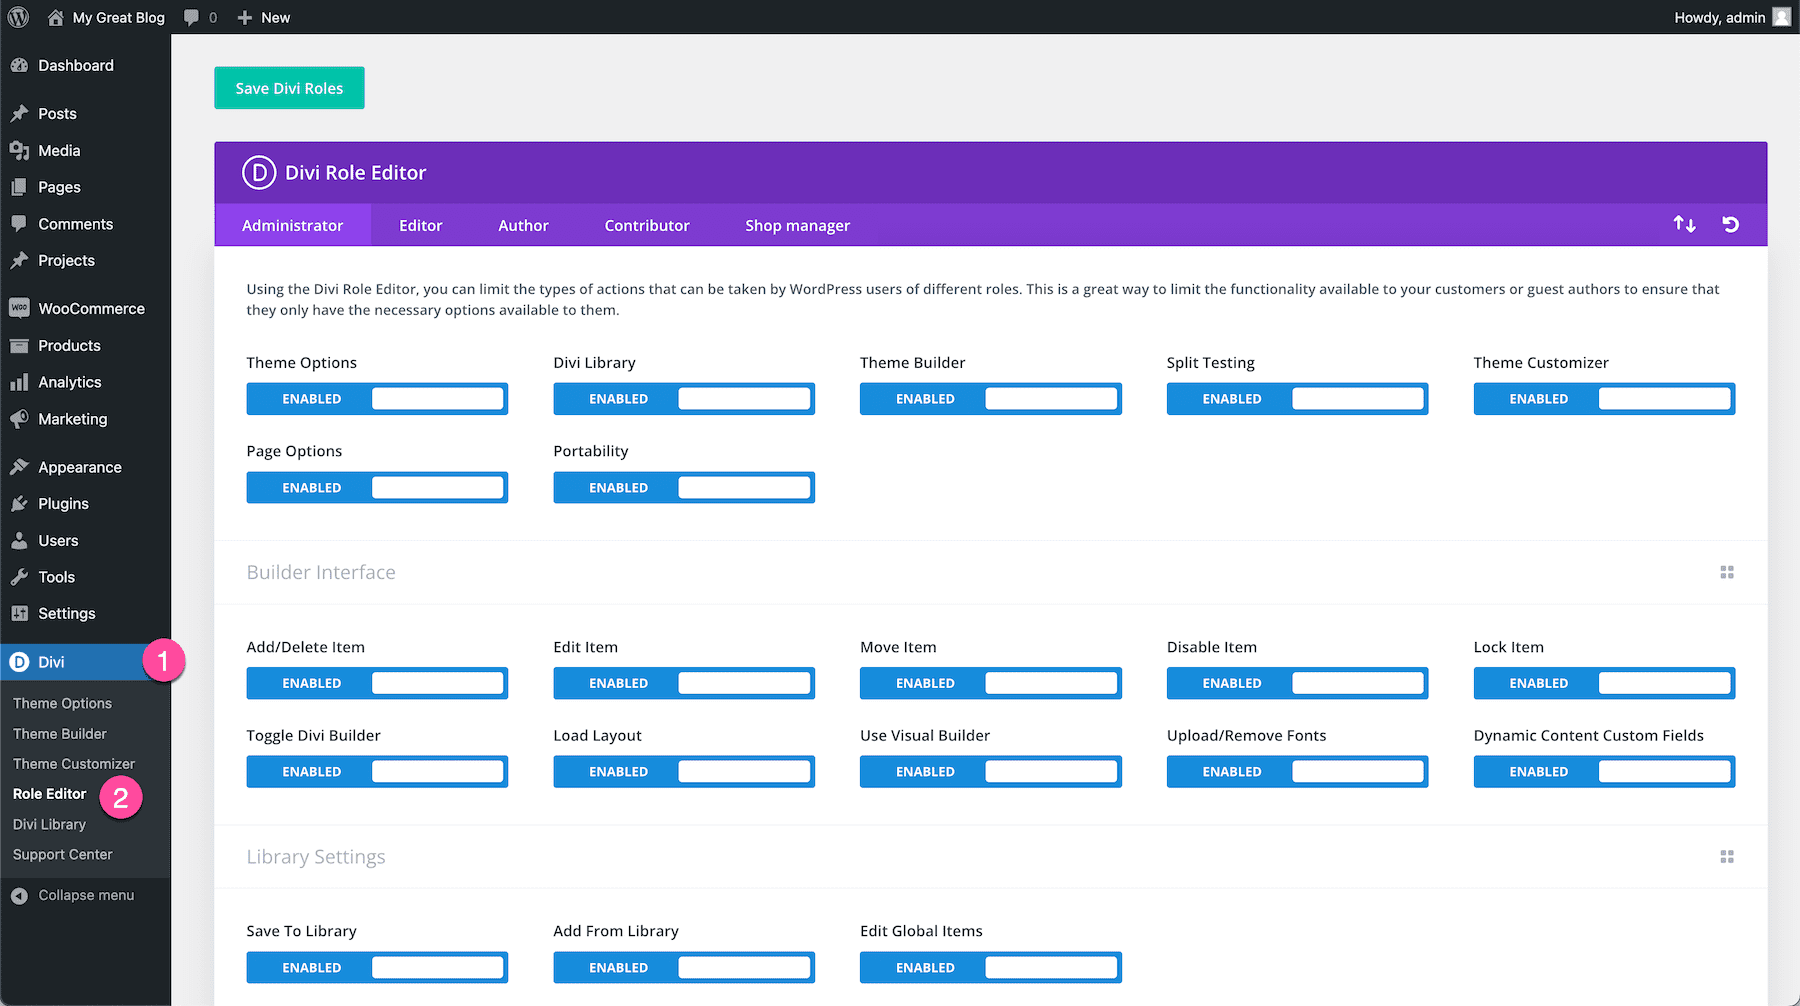Image resolution: width=1800 pixels, height=1006 pixels.
Task: Click the Analytics icon in the sidebar
Action: pyautogui.click(x=20, y=382)
